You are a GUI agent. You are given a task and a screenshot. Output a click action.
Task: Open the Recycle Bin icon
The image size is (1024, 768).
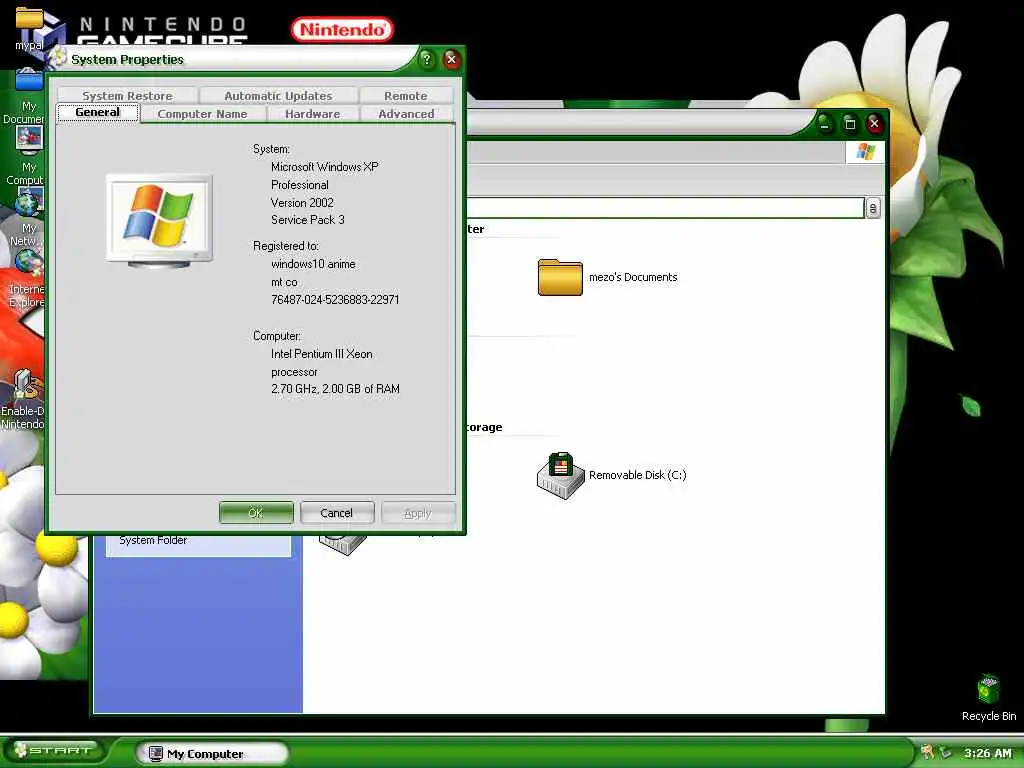988,698
